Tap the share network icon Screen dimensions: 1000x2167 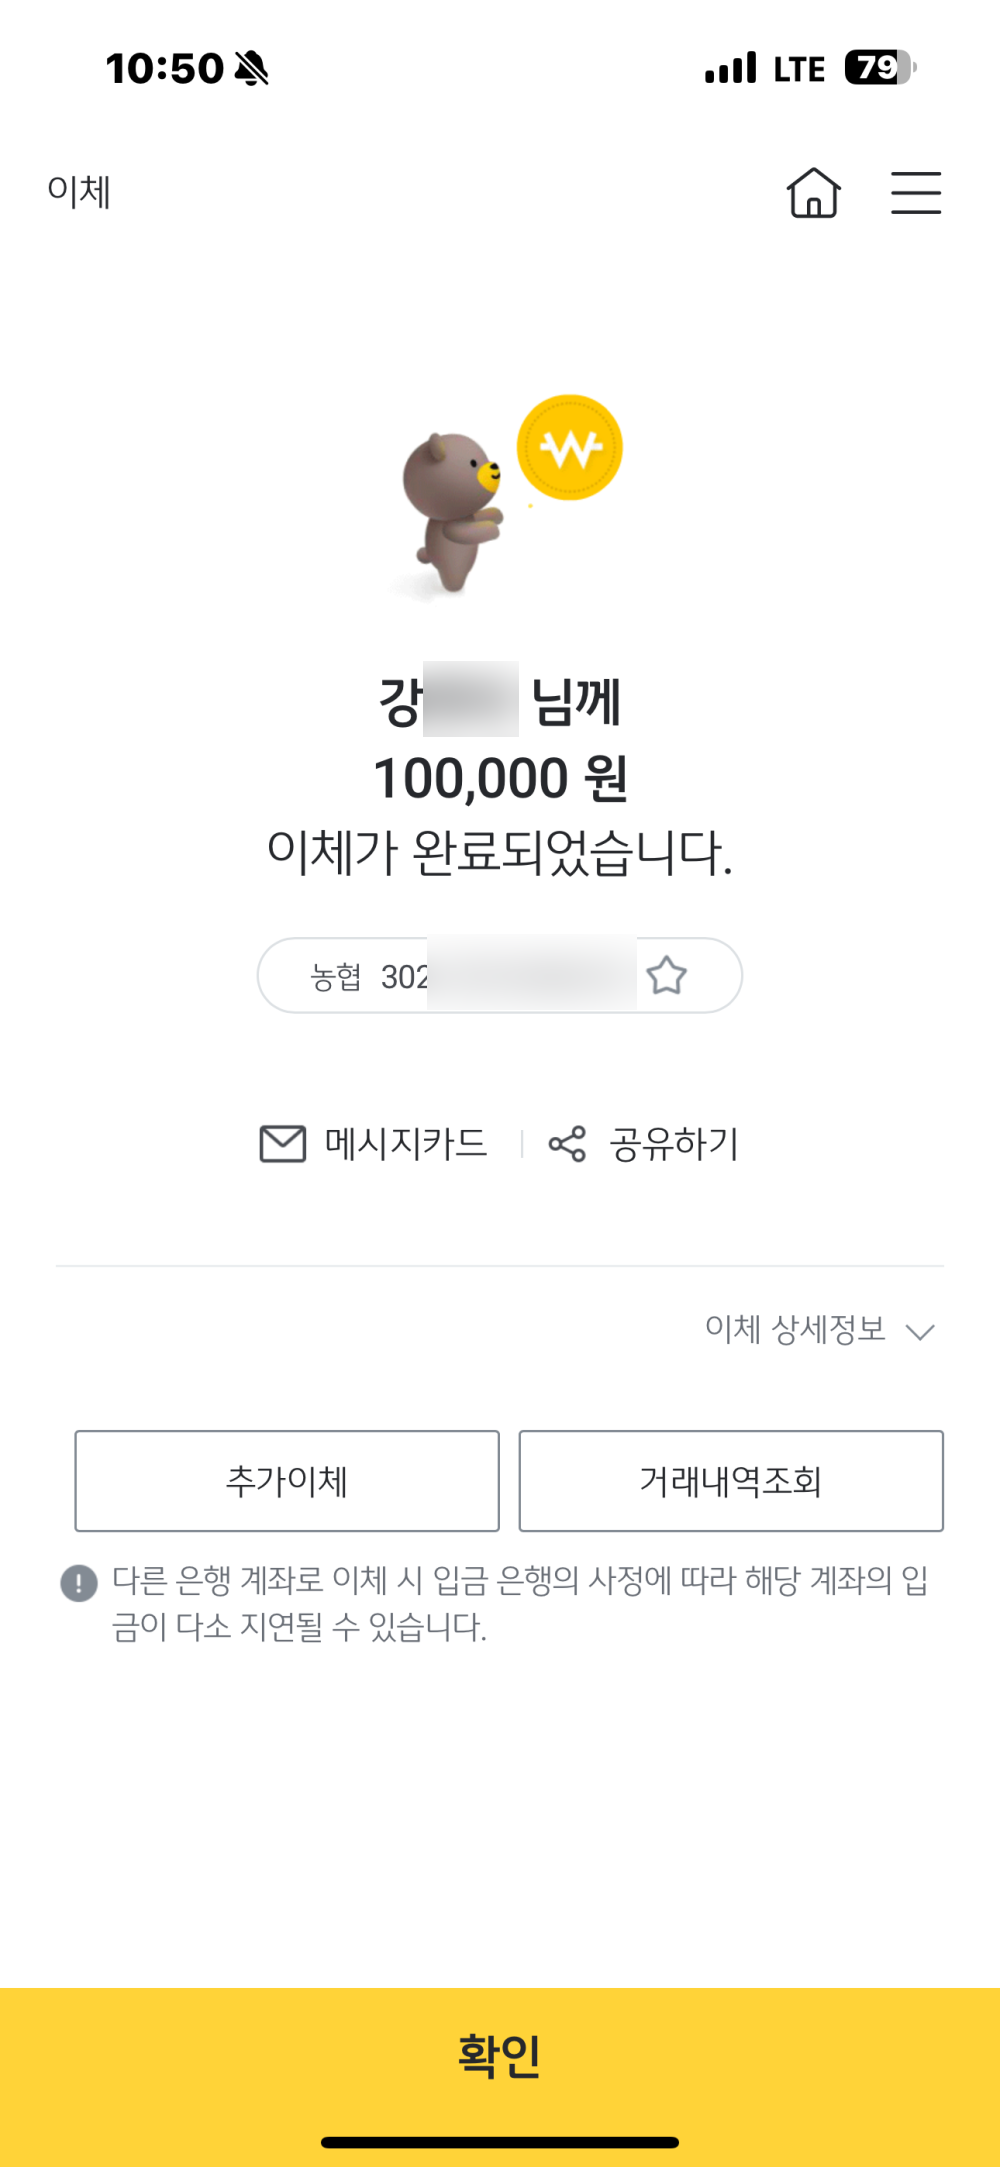567,1144
